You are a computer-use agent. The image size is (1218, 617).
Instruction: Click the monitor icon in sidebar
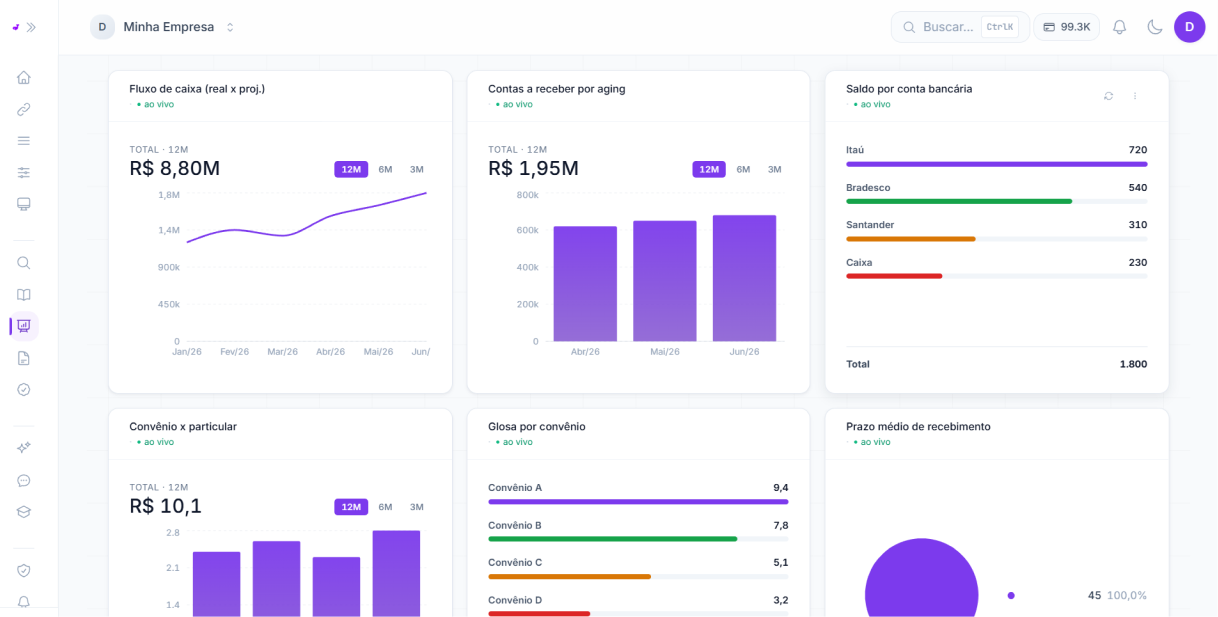(x=24, y=204)
